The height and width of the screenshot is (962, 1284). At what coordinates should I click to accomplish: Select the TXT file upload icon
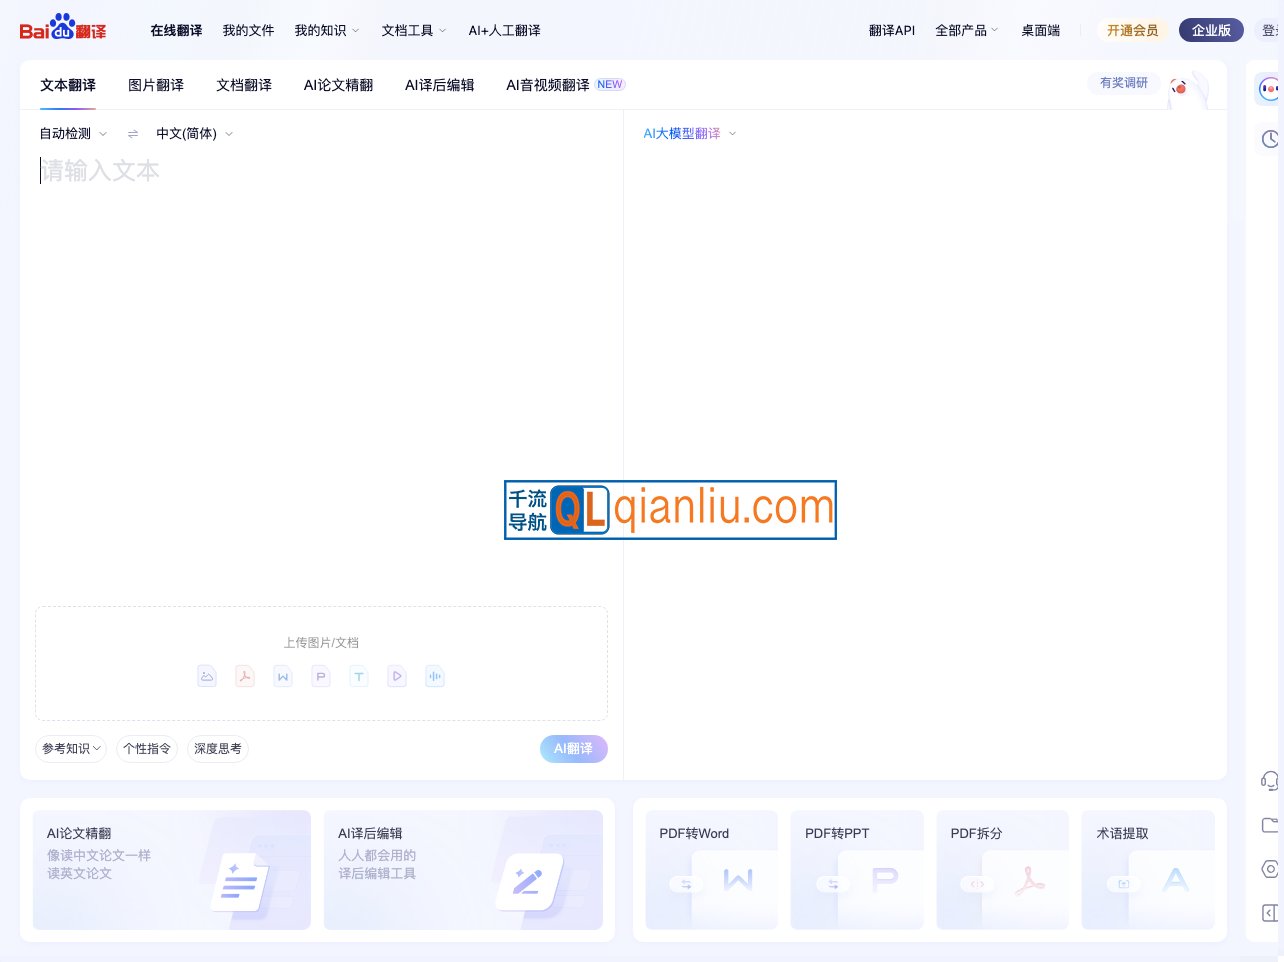[359, 676]
